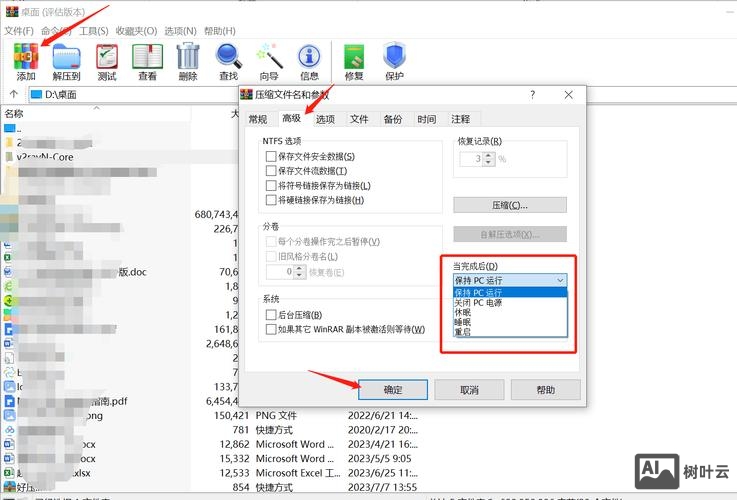Enable 保存文件流数据(T) checkbox
The width and height of the screenshot is (737, 500).
click(x=271, y=170)
